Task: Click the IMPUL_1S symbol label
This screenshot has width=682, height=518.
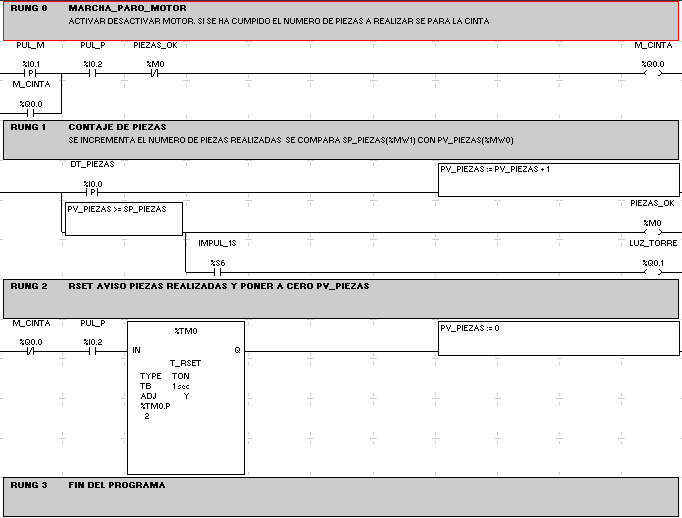Action: [217, 243]
